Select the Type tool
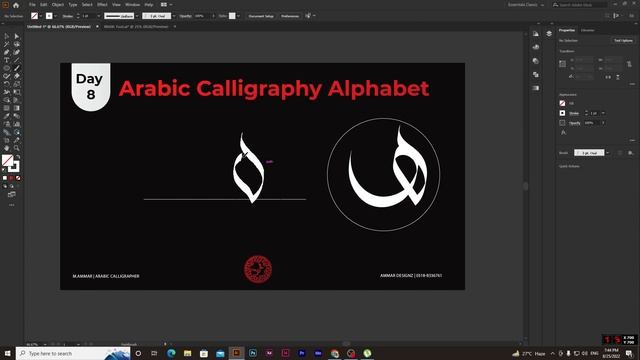Viewport: 640px width, 360px height. [7, 60]
